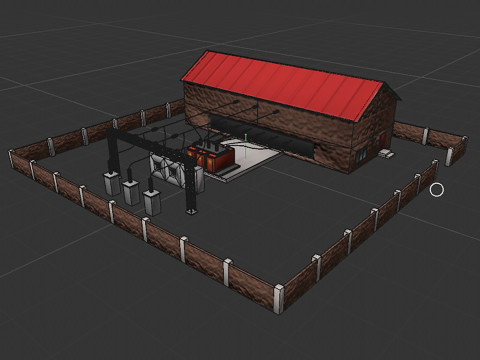Image resolution: width=480 pixels, height=360 pixels.
Task: Select the white steps beside the red door
Action: pyautogui.click(x=386, y=154)
